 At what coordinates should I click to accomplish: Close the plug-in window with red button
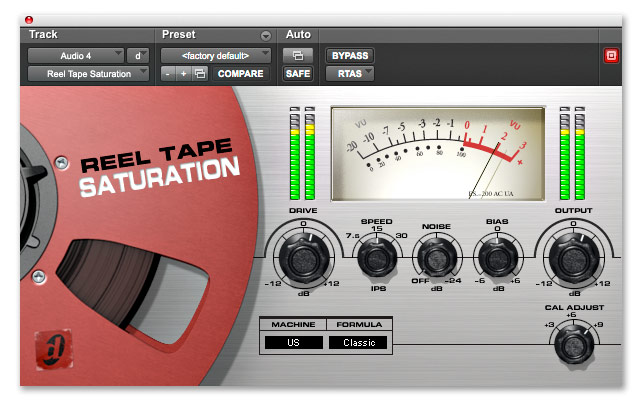coord(29,20)
